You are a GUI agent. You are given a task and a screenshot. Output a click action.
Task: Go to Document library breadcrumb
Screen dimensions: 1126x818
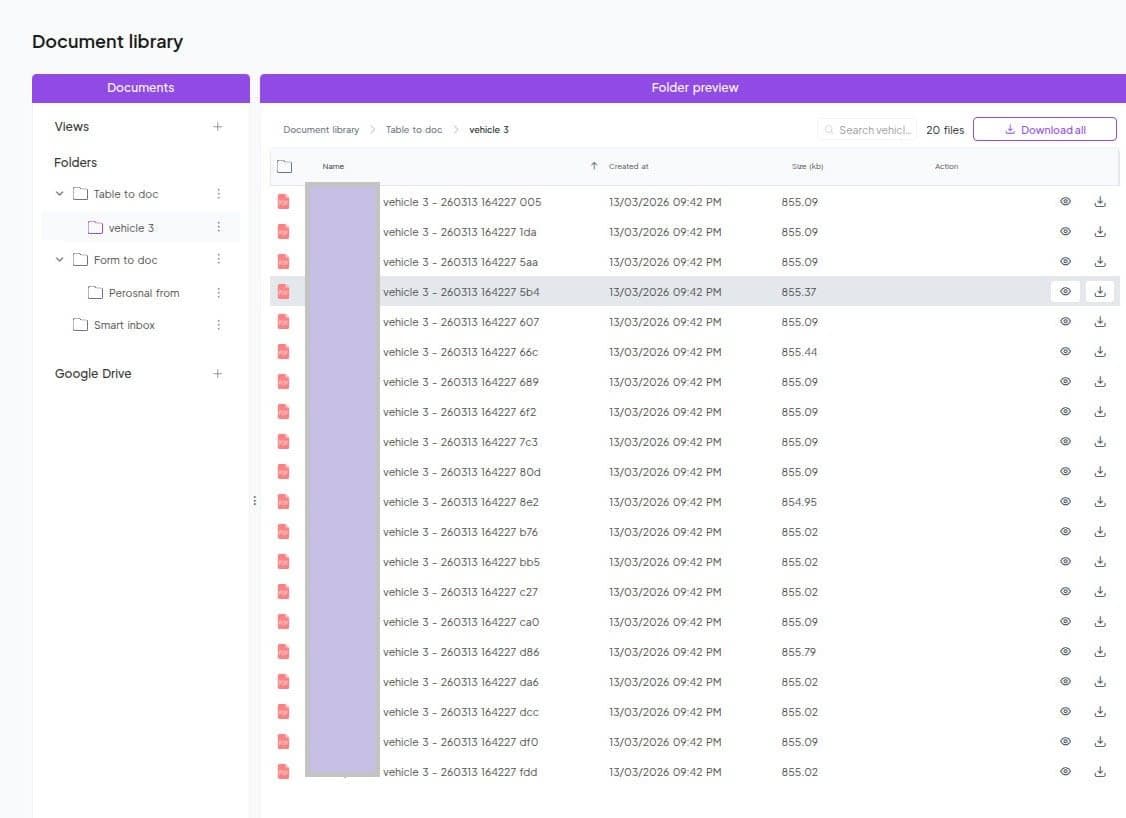321,130
